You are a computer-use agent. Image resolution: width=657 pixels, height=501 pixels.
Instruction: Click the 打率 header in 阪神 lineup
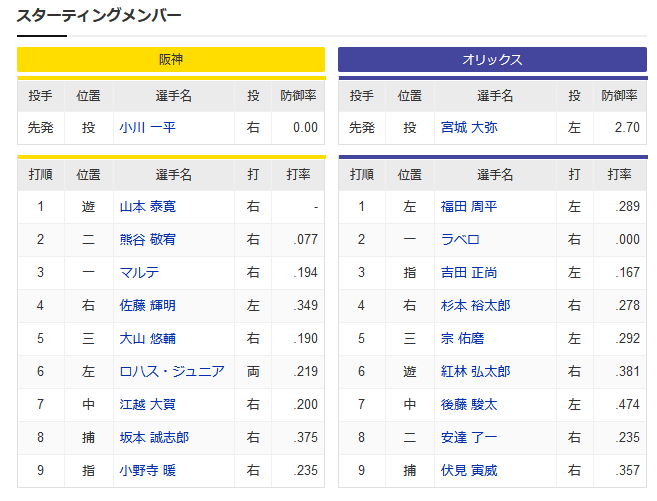[x=298, y=175]
